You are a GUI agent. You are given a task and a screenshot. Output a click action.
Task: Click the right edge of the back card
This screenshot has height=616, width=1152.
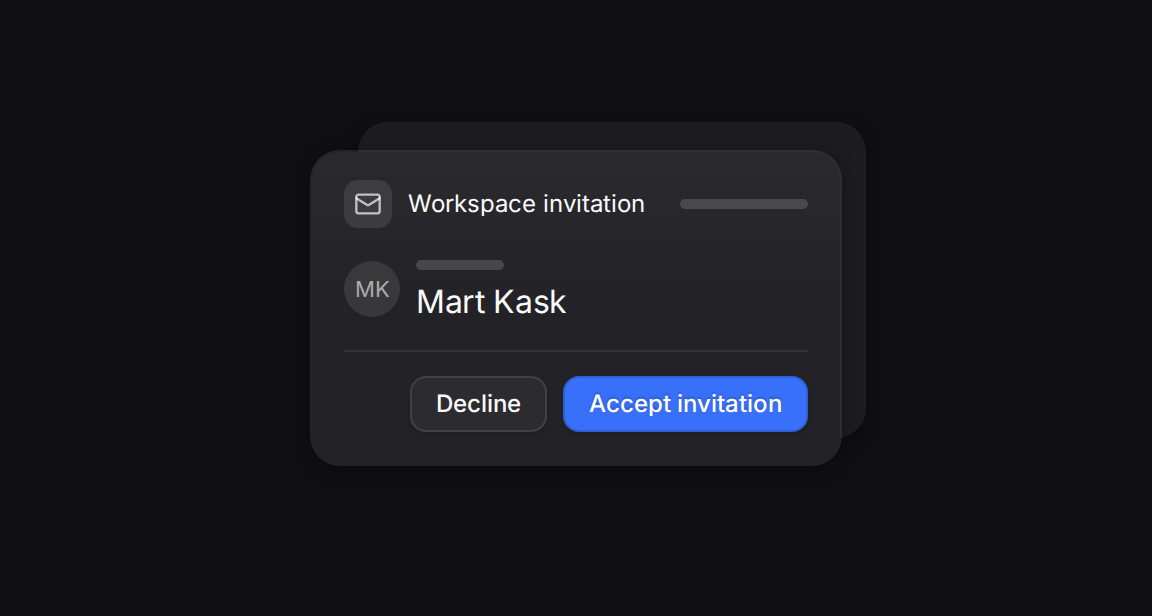coord(854,279)
